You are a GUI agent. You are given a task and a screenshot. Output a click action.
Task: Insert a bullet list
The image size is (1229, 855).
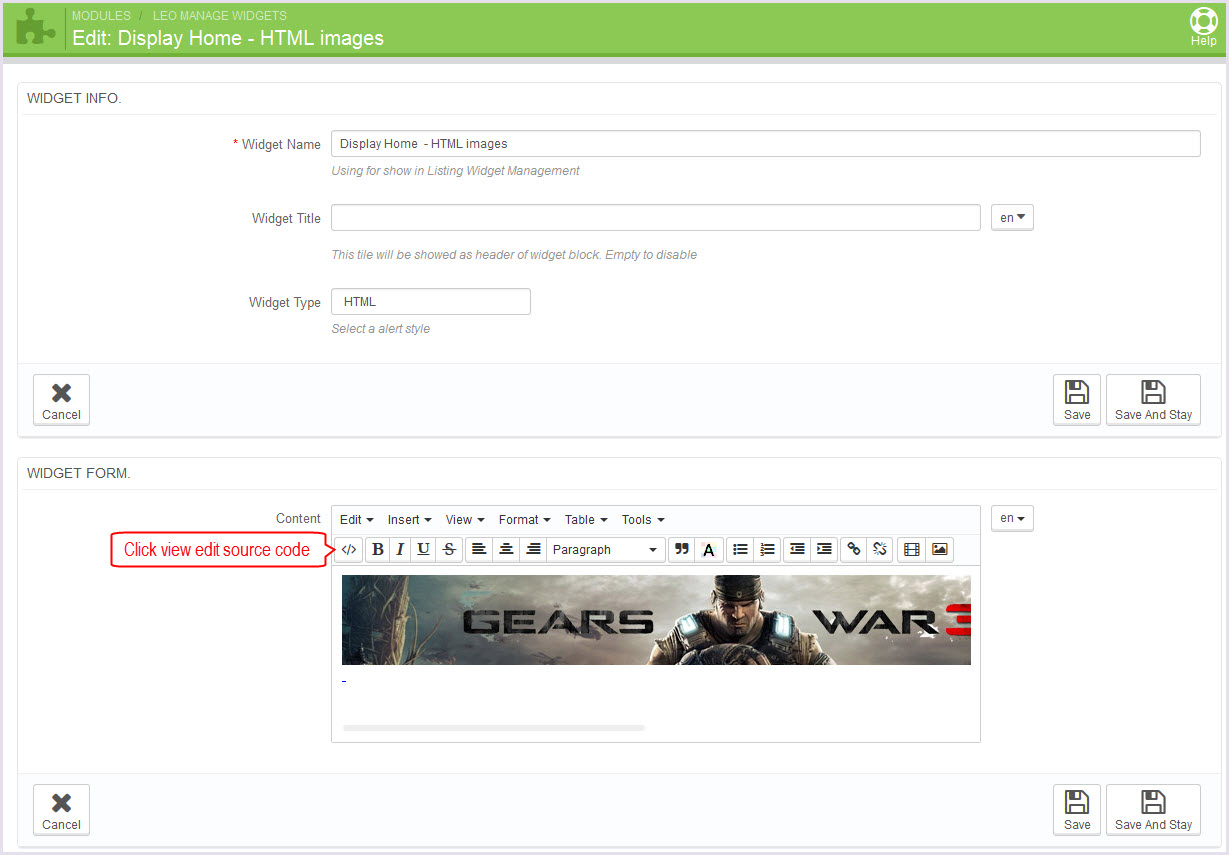740,549
